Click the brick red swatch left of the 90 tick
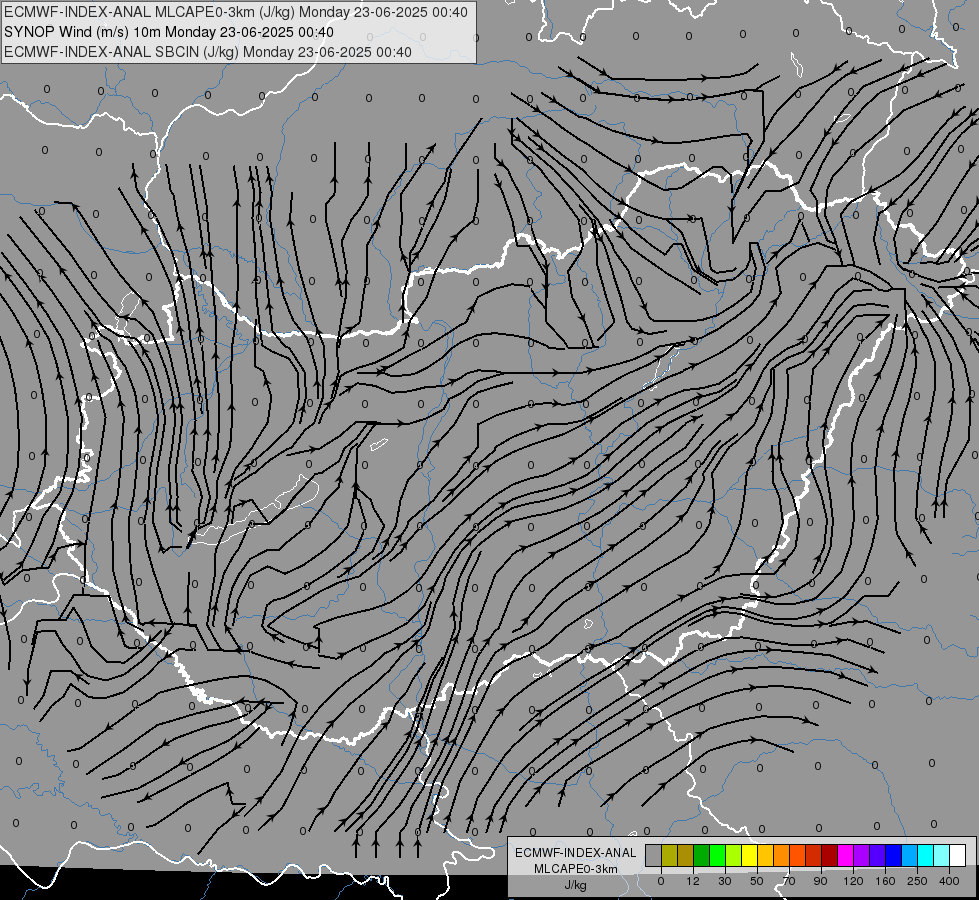This screenshot has width=979, height=900. (x=814, y=855)
